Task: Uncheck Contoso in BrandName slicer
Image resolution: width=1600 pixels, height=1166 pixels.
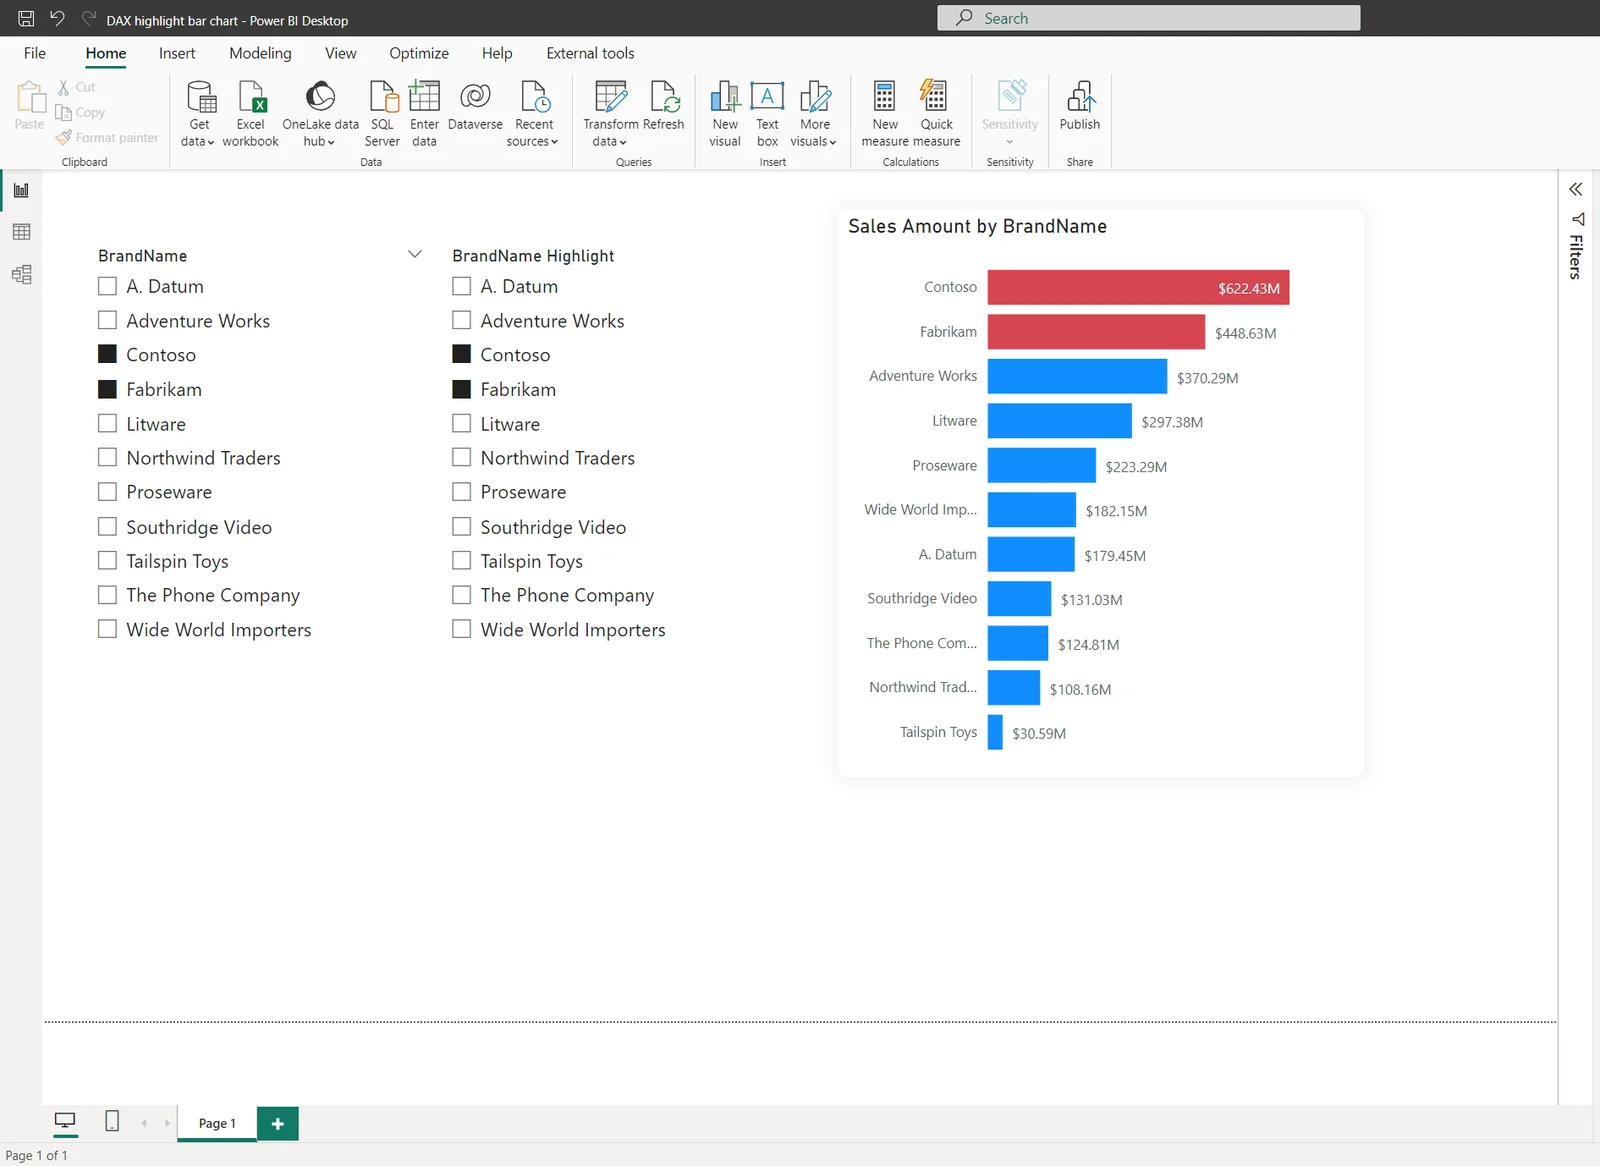Action: (107, 354)
